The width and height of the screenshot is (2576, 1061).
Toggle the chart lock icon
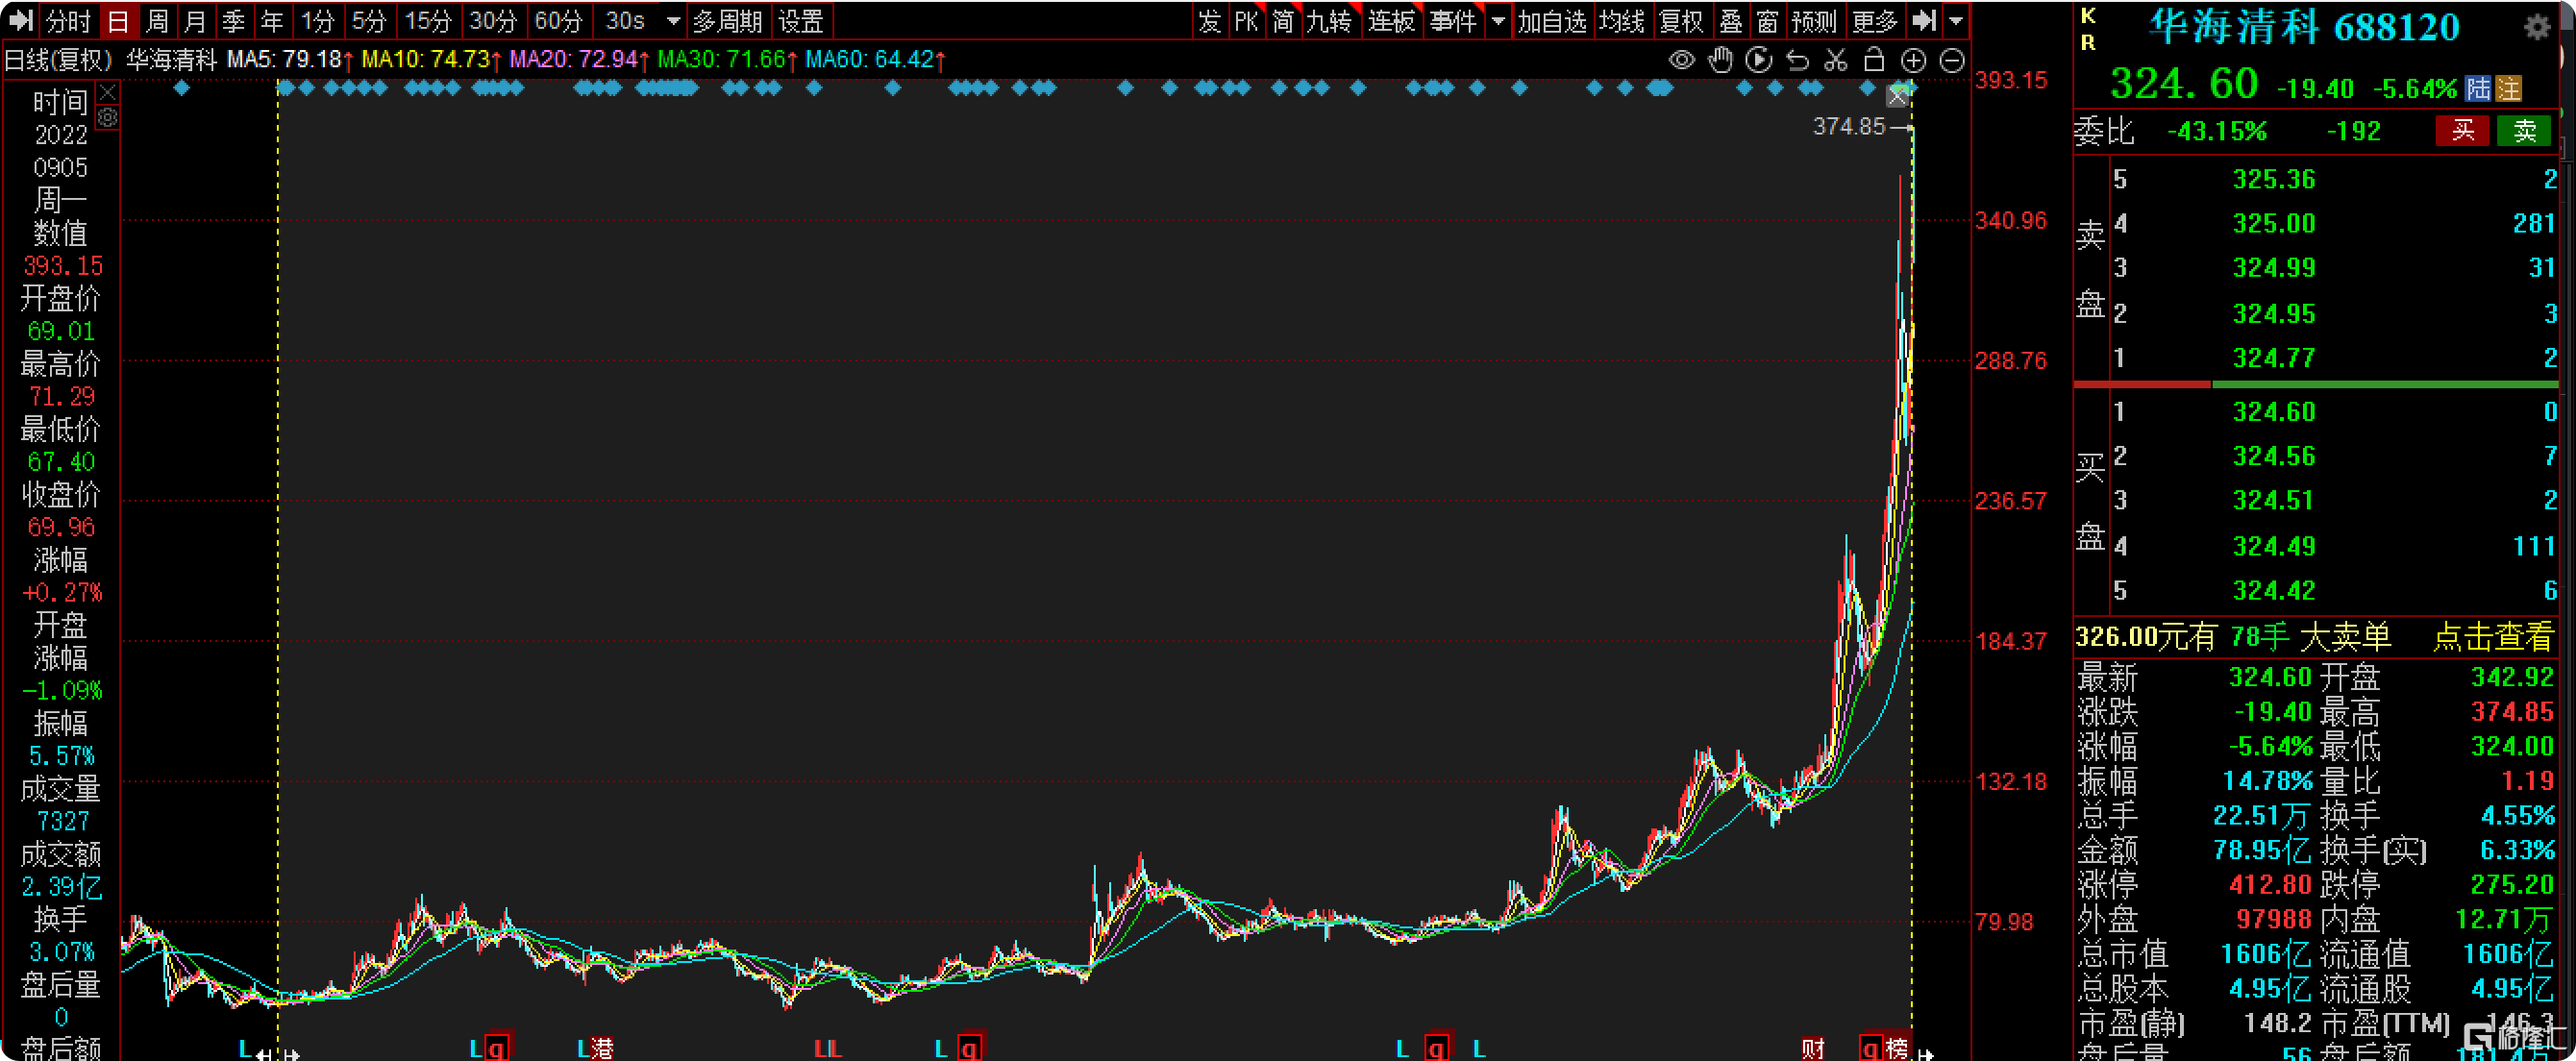1874,61
